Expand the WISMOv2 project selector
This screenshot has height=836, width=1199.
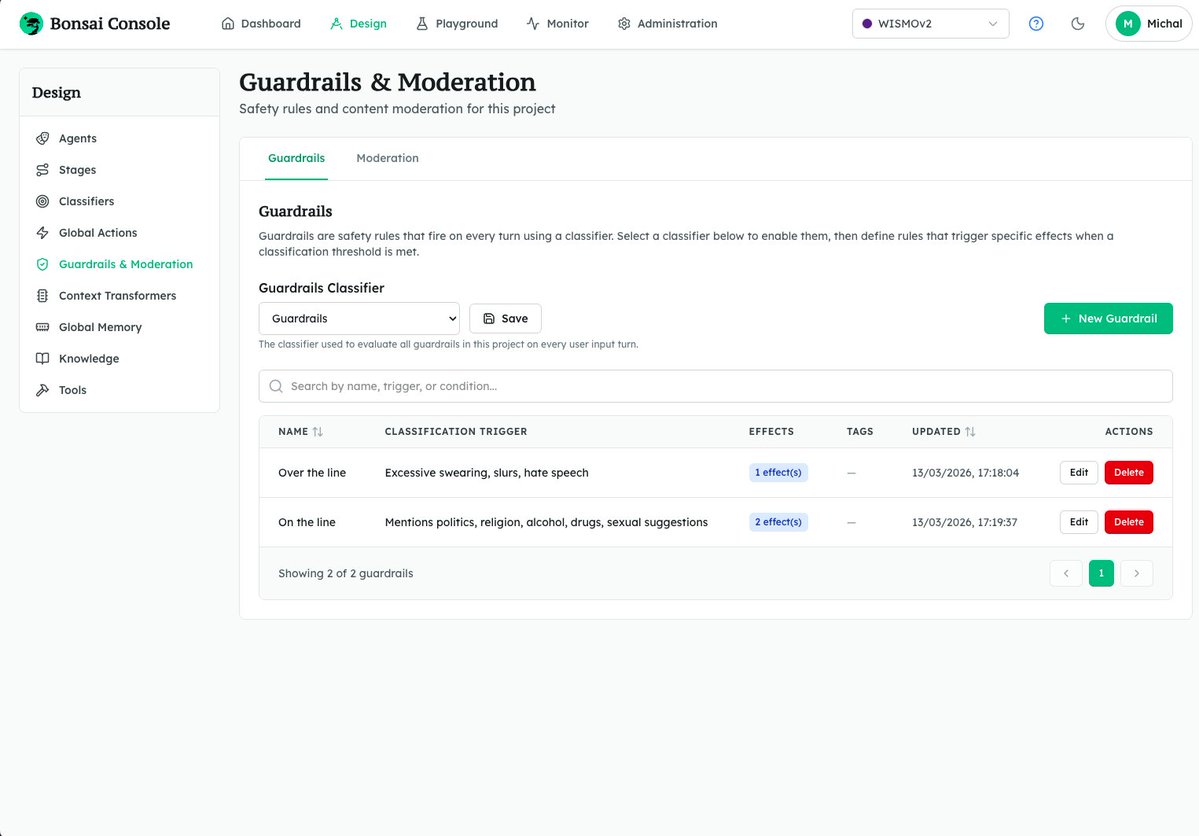pyautogui.click(x=930, y=24)
